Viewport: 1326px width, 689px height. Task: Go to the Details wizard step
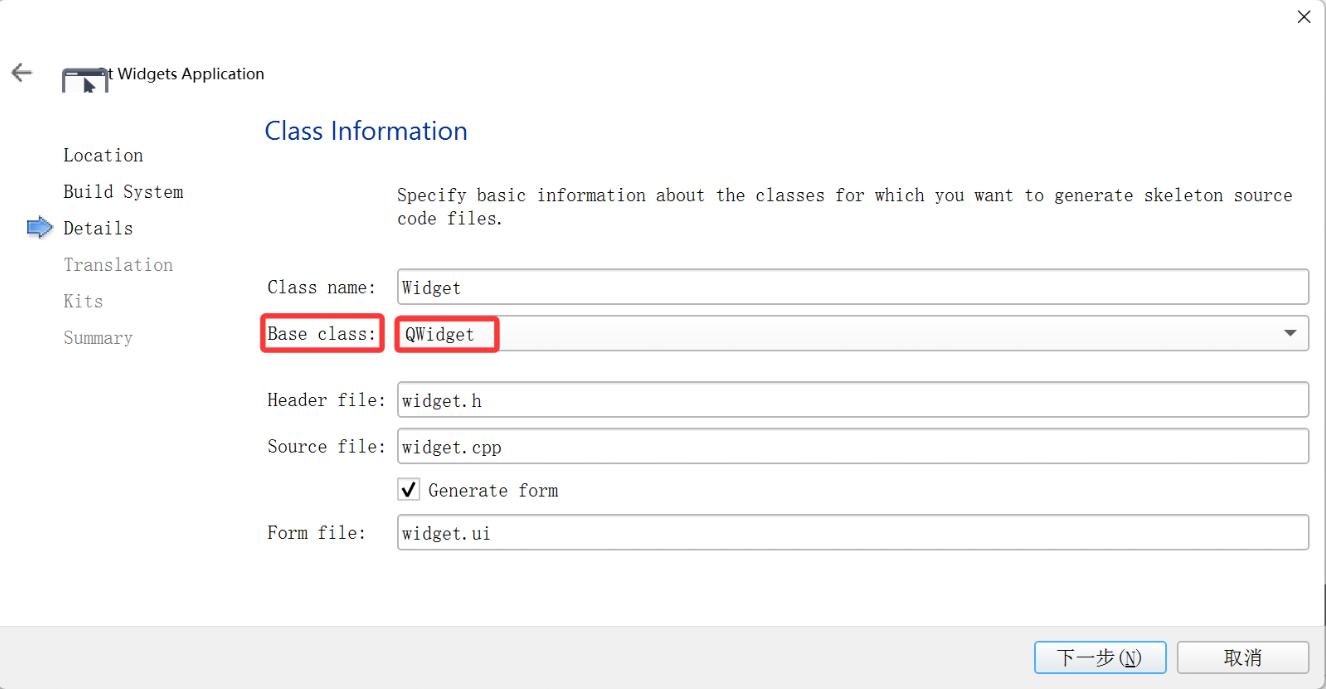(x=98, y=228)
